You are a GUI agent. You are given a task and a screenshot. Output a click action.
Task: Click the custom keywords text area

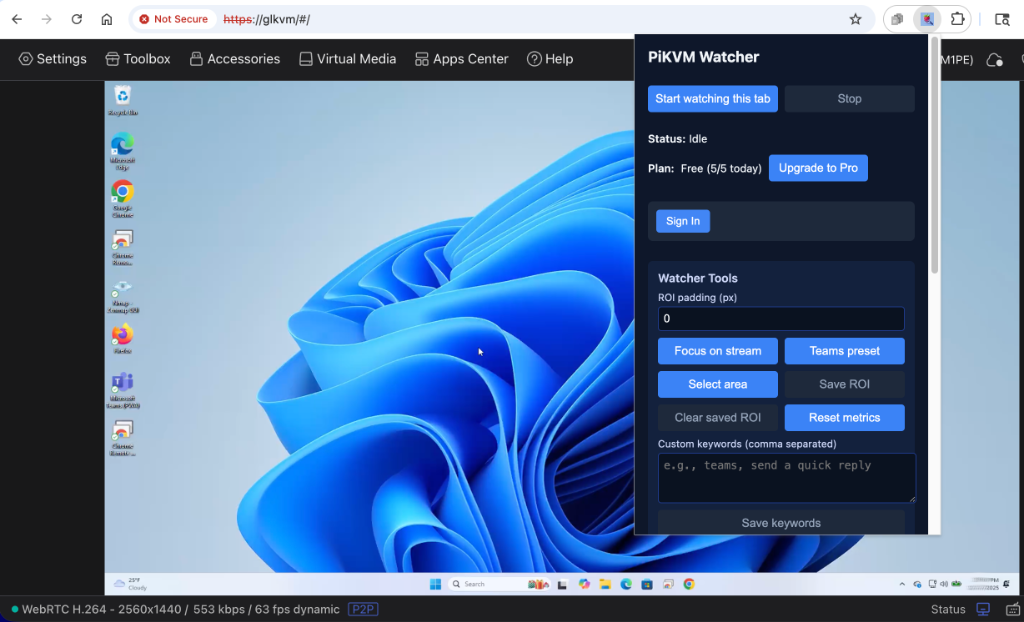pos(786,477)
